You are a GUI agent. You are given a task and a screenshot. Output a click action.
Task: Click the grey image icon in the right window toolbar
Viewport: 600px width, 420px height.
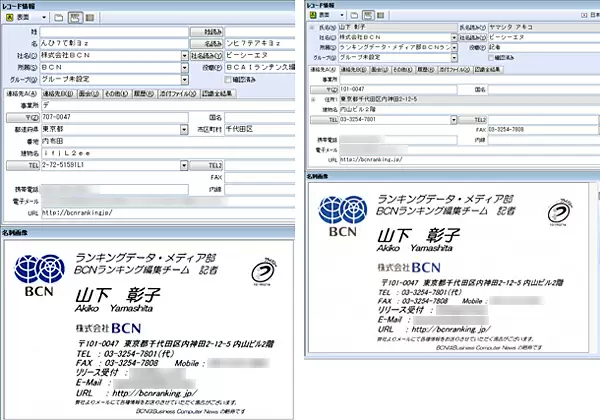click(380, 15)
